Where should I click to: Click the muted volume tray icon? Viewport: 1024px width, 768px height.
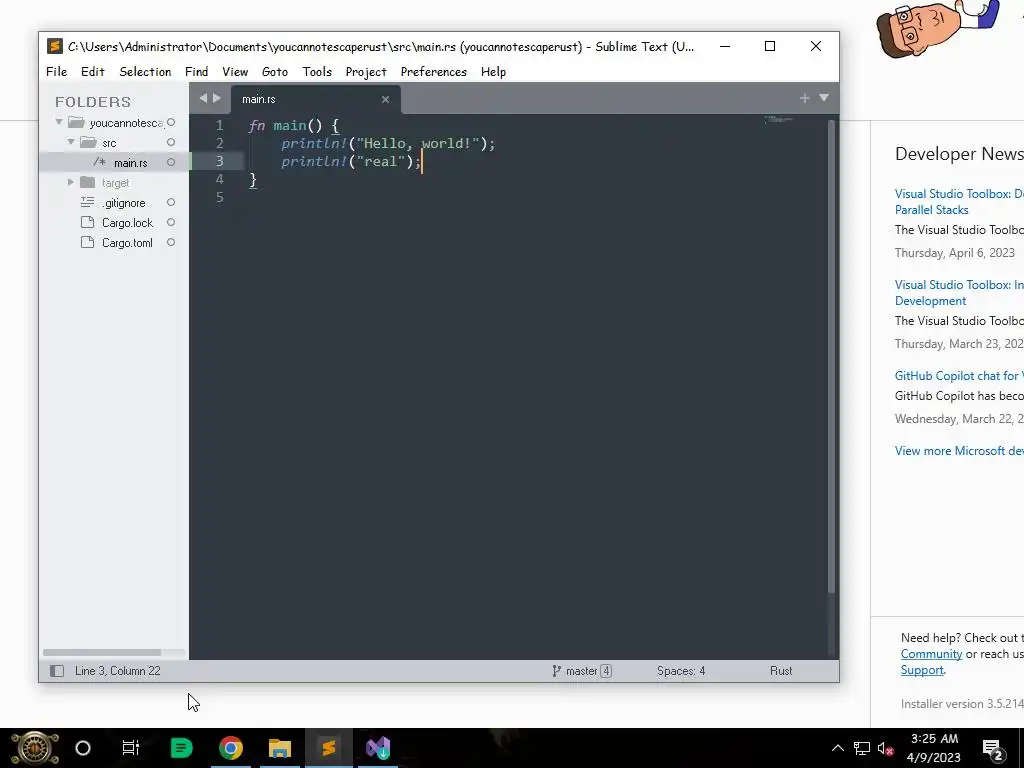[886, 748]
